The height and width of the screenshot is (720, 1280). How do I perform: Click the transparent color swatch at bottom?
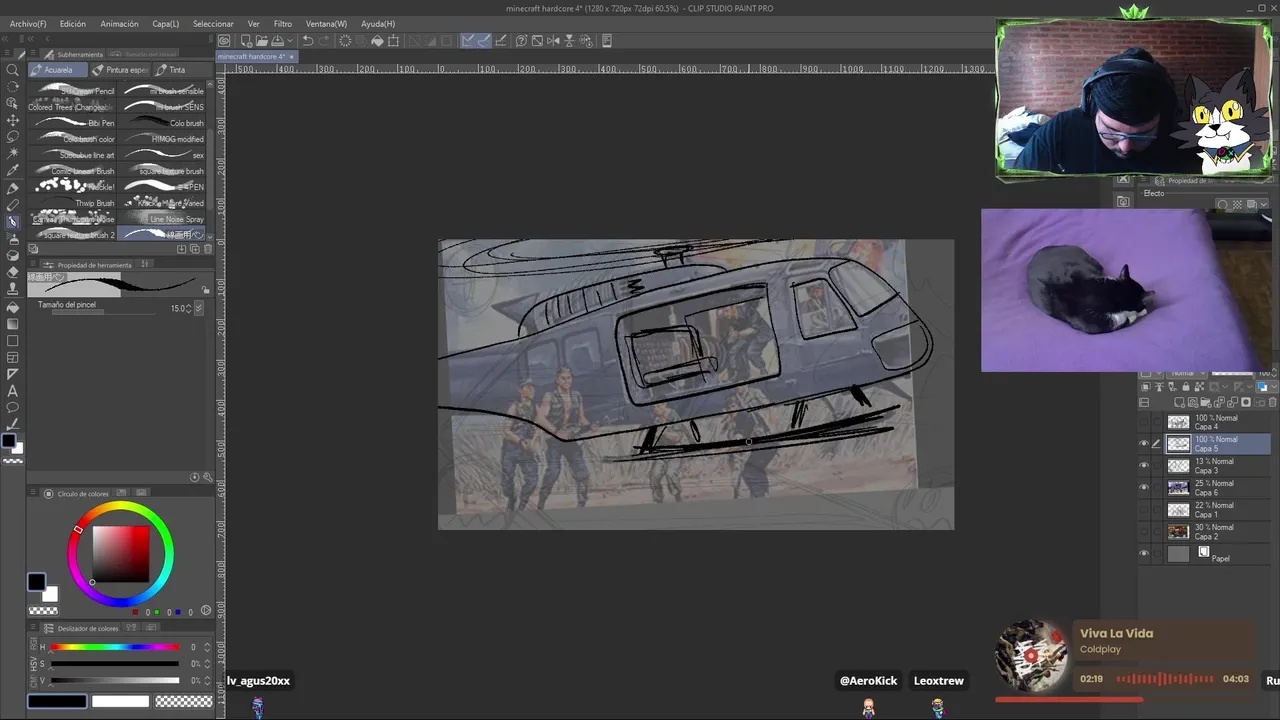coord(184,702)
